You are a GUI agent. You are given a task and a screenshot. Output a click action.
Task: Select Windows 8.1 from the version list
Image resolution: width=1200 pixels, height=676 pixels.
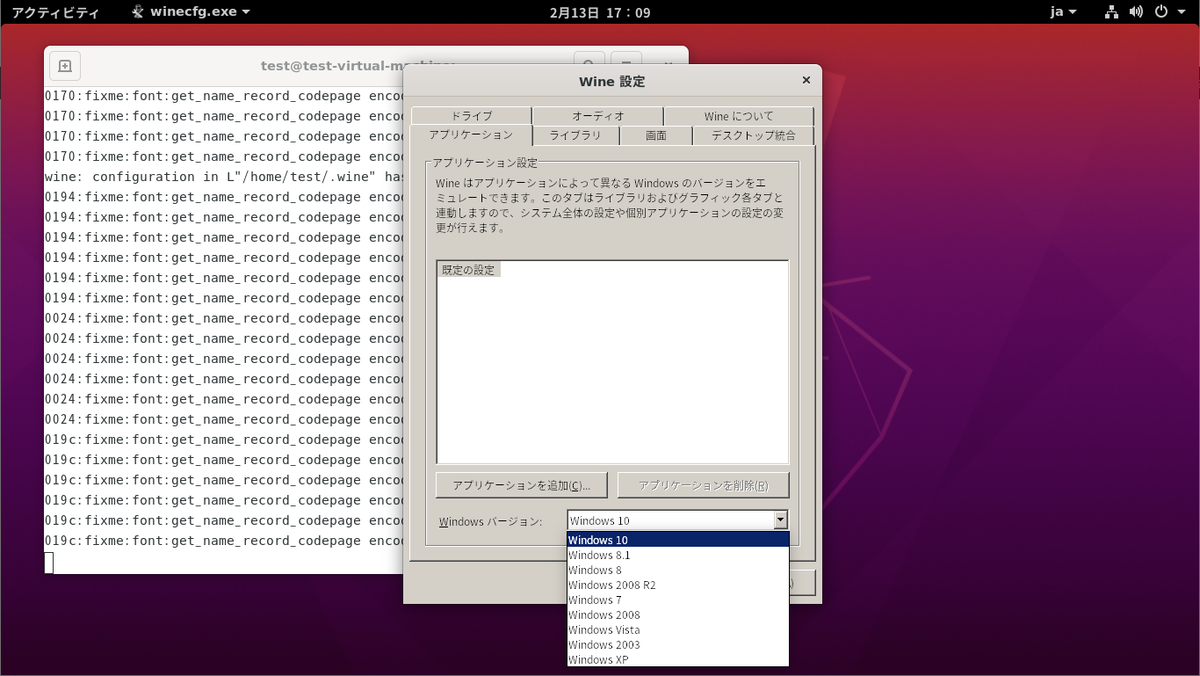point(678,555)
